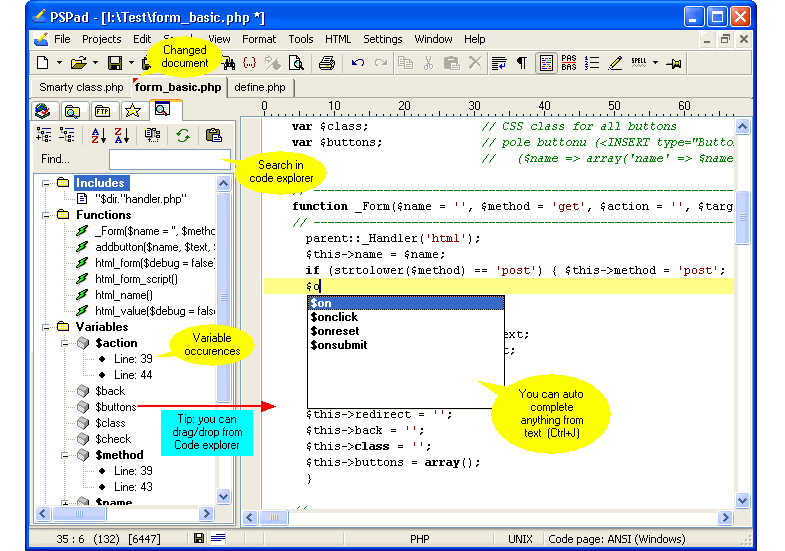Expand all nodes in code explorer
Viewport: 785px width, 551px height.
[x=44, y=135]
